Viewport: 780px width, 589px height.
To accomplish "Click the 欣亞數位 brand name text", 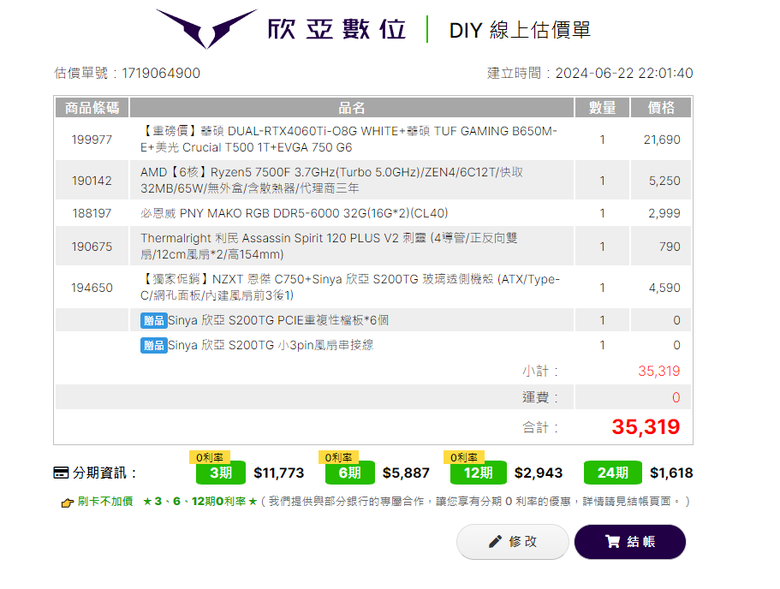I will tap(337, 29).
